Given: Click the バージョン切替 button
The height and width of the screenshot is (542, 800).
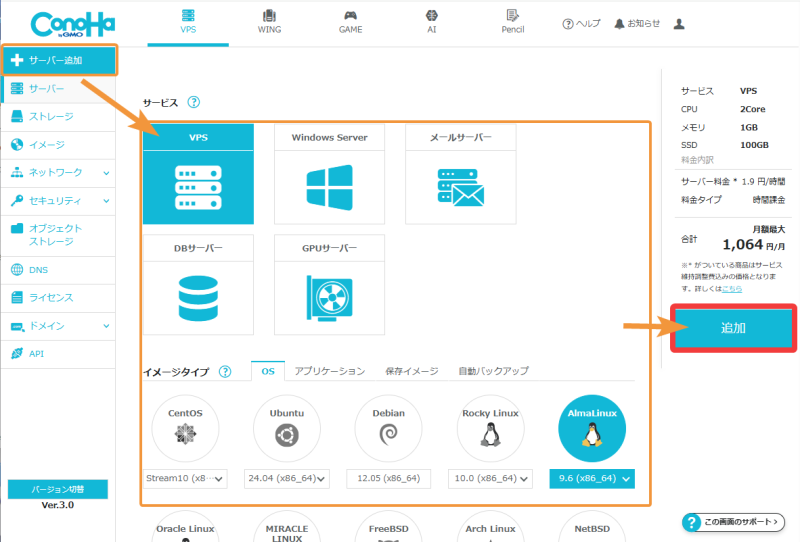Looking at the screenshot, I should 58,489.
